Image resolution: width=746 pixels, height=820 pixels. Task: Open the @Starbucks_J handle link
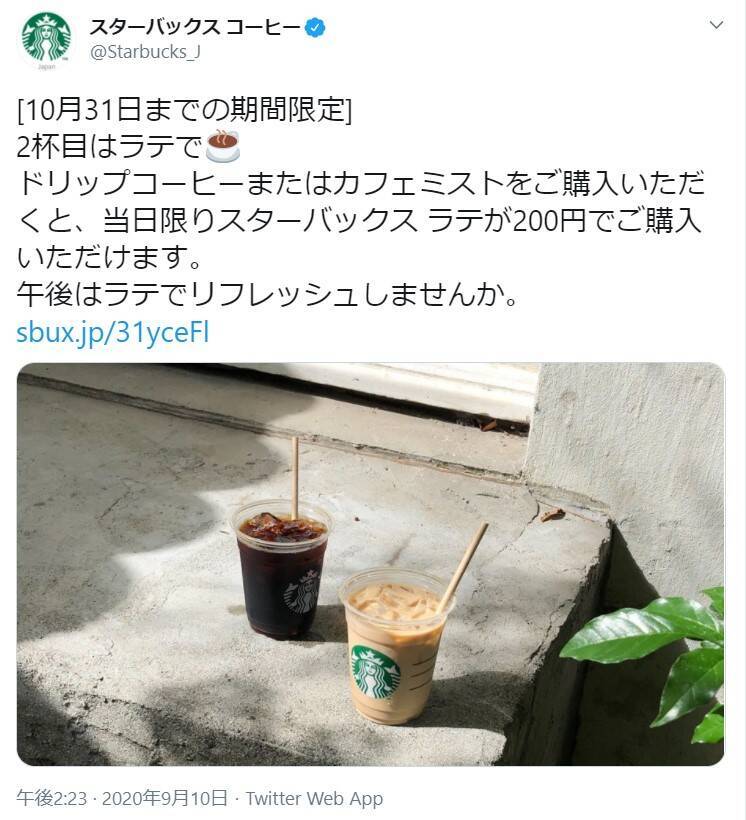(145, 52)
